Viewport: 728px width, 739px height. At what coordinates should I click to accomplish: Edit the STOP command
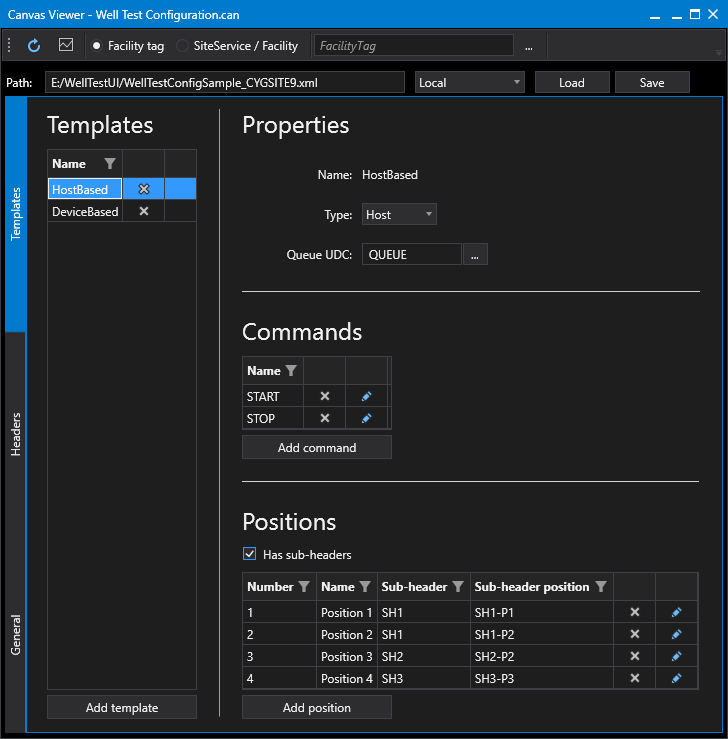(366, 418)
